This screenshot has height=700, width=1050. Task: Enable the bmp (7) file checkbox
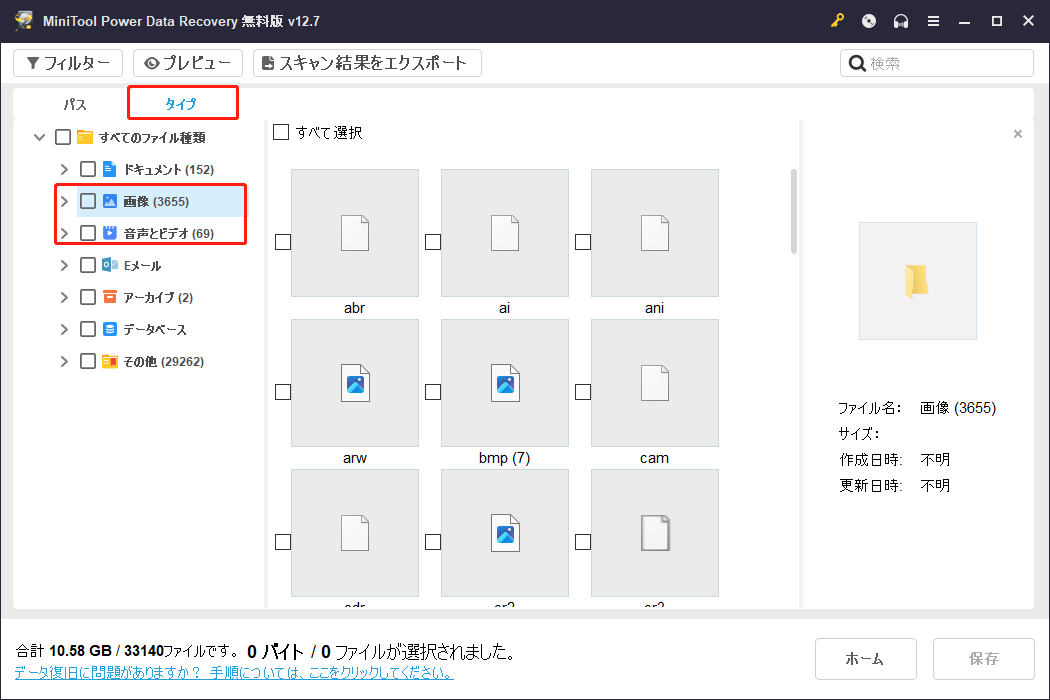pos(432,391)
